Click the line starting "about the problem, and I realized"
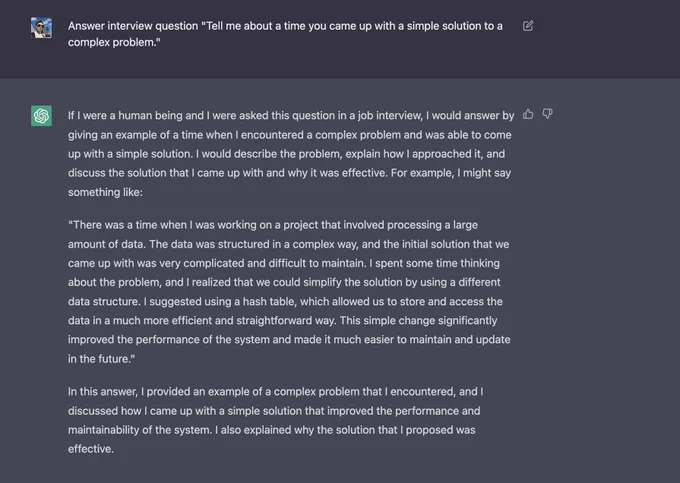Viewport: 680px width, 483px height. (x=284, y=282)
